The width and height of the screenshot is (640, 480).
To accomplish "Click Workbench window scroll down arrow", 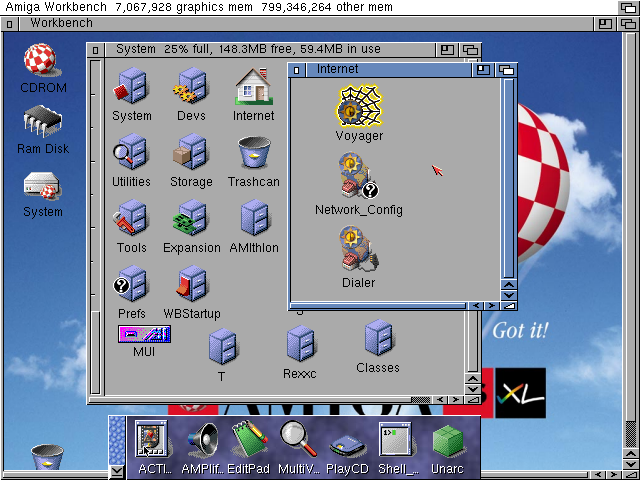I will (631, 464).
